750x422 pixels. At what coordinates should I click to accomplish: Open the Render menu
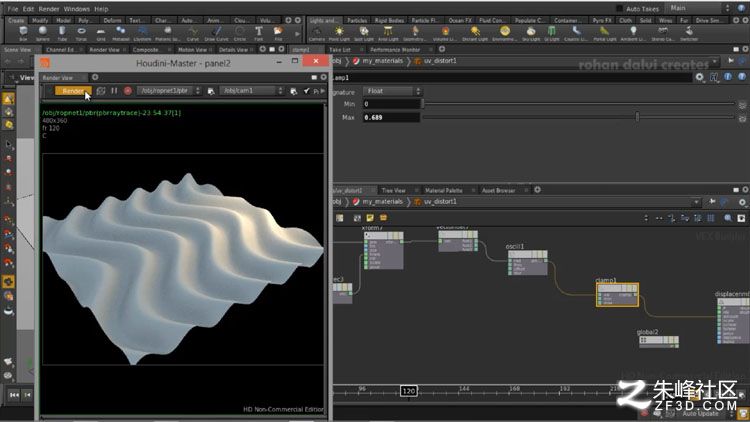tap(49, 9)
